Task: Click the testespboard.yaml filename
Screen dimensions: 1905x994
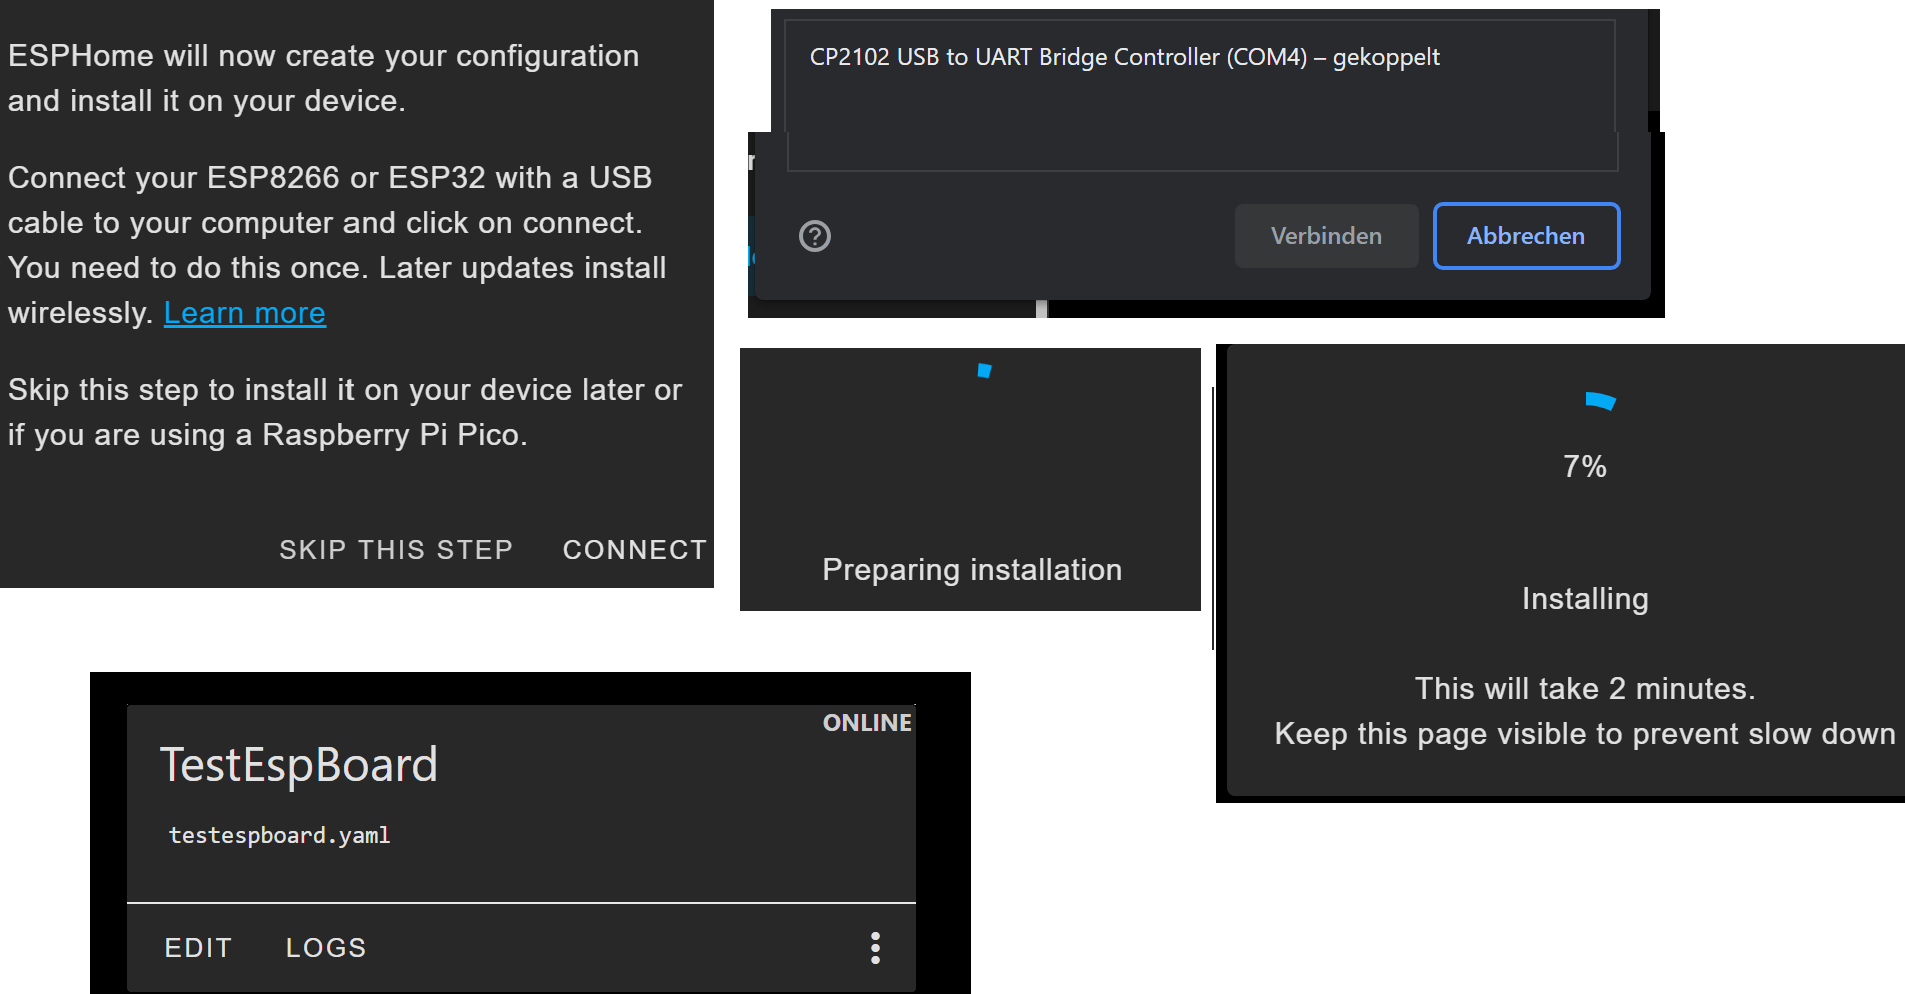Action: (x=279, y=835)
